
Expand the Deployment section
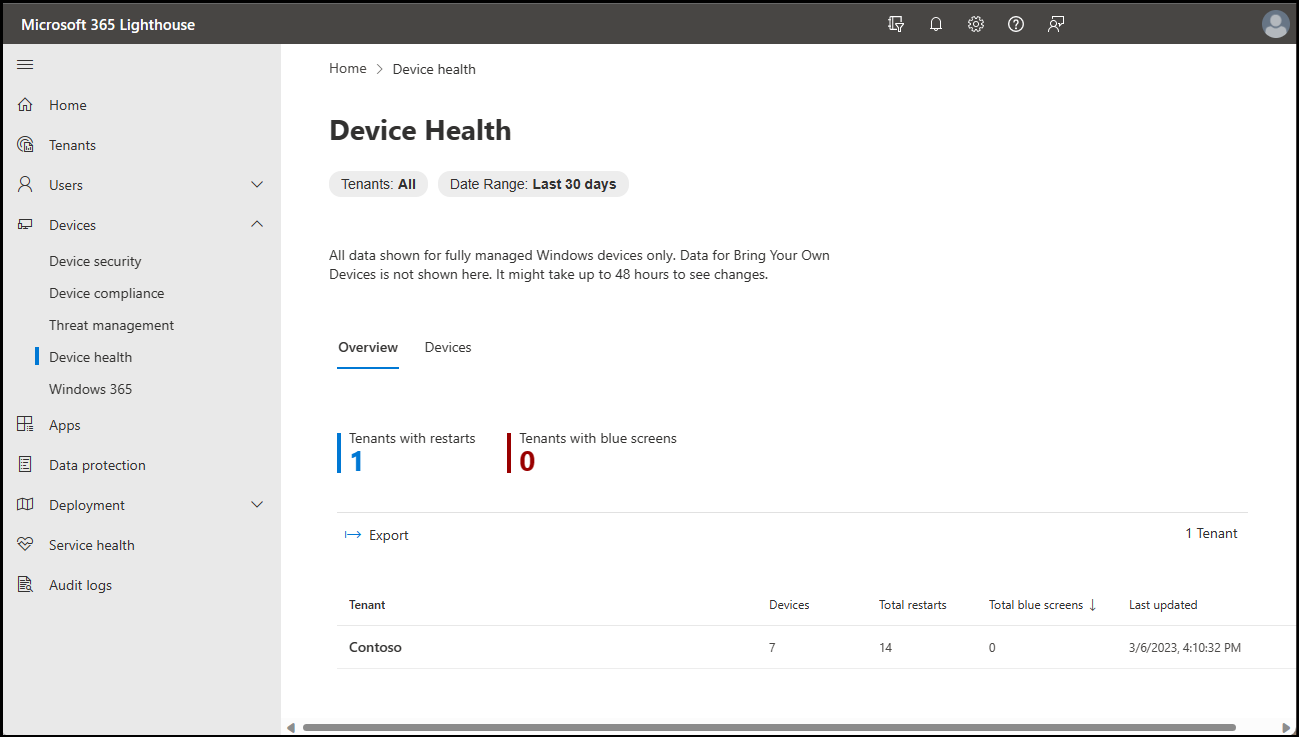257,504
